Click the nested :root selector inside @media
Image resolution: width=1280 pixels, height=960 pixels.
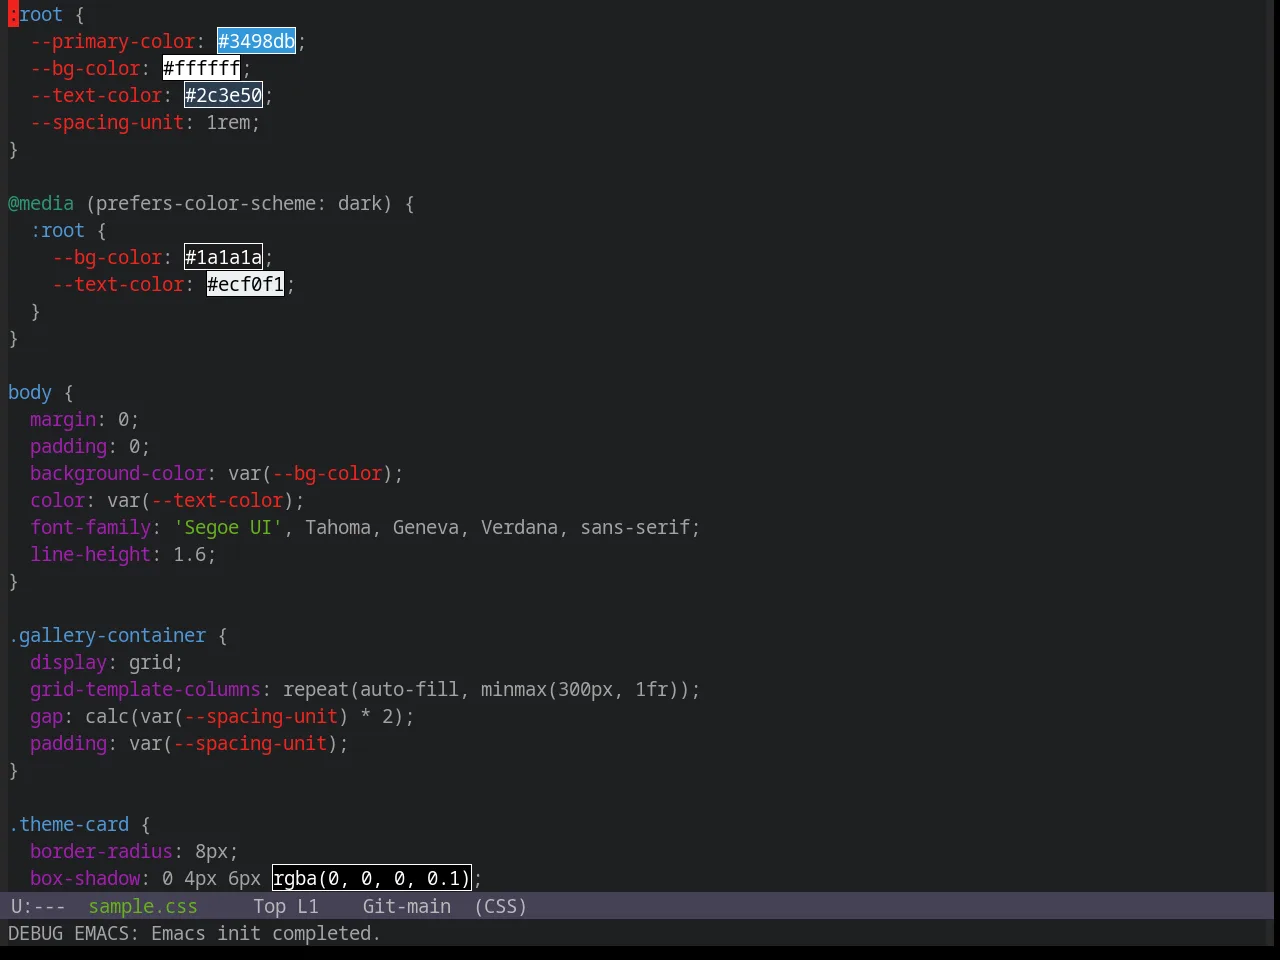coord(58,230)
